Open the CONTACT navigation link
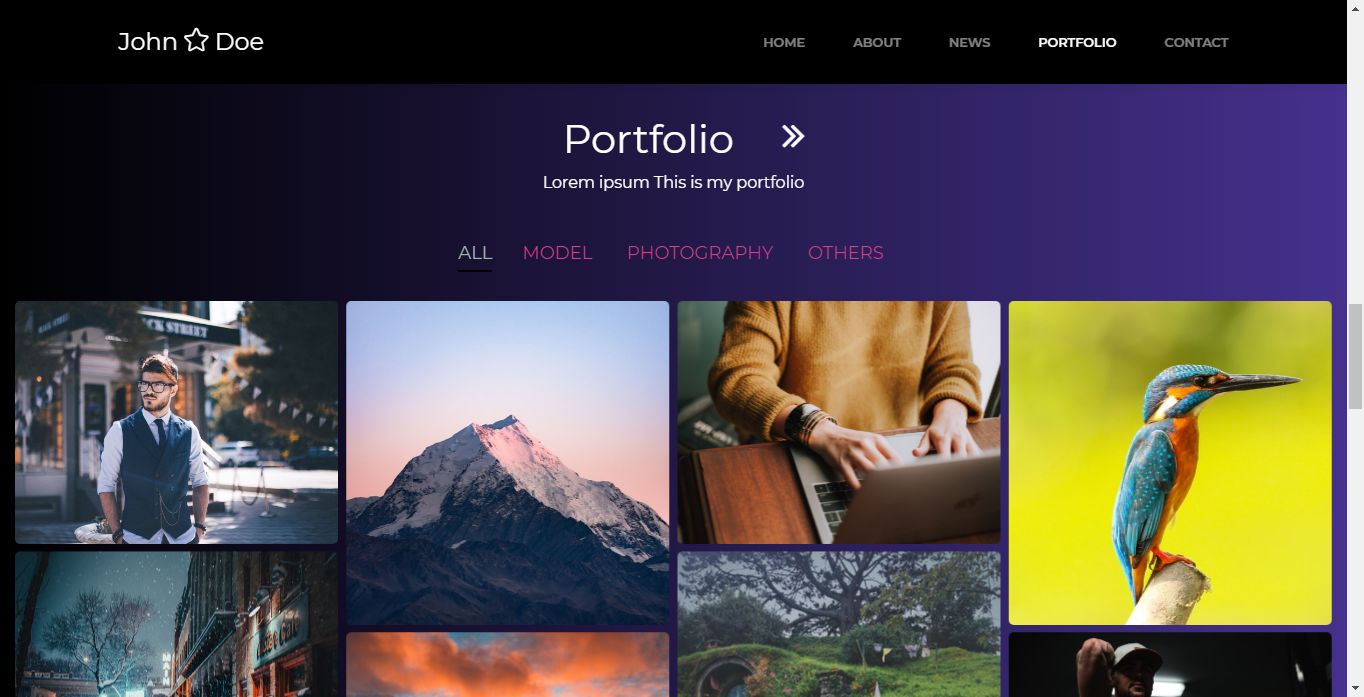The width and height of the screenshot is (1364, 697). click(1196, 42)
